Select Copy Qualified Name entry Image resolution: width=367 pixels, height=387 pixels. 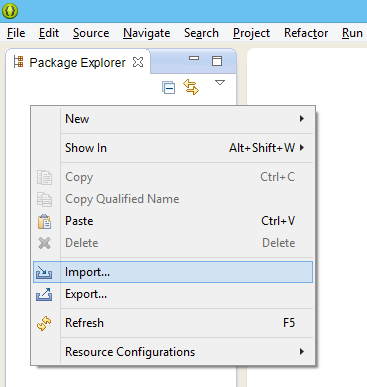tap(173, 199)
